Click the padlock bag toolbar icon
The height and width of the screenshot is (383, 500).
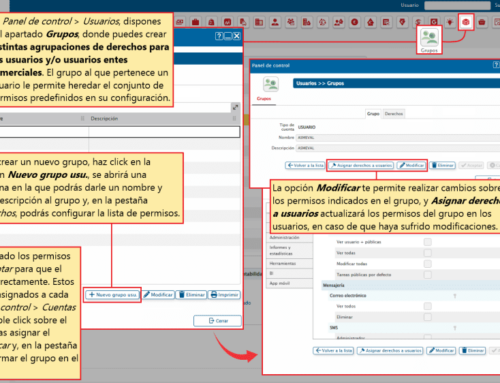click(x=211, y=22)
